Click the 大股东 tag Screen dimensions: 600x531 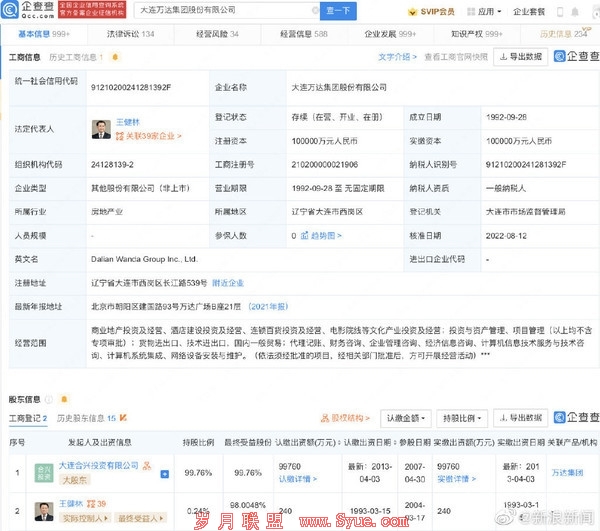pyautogui.click(x=74, y=480)
